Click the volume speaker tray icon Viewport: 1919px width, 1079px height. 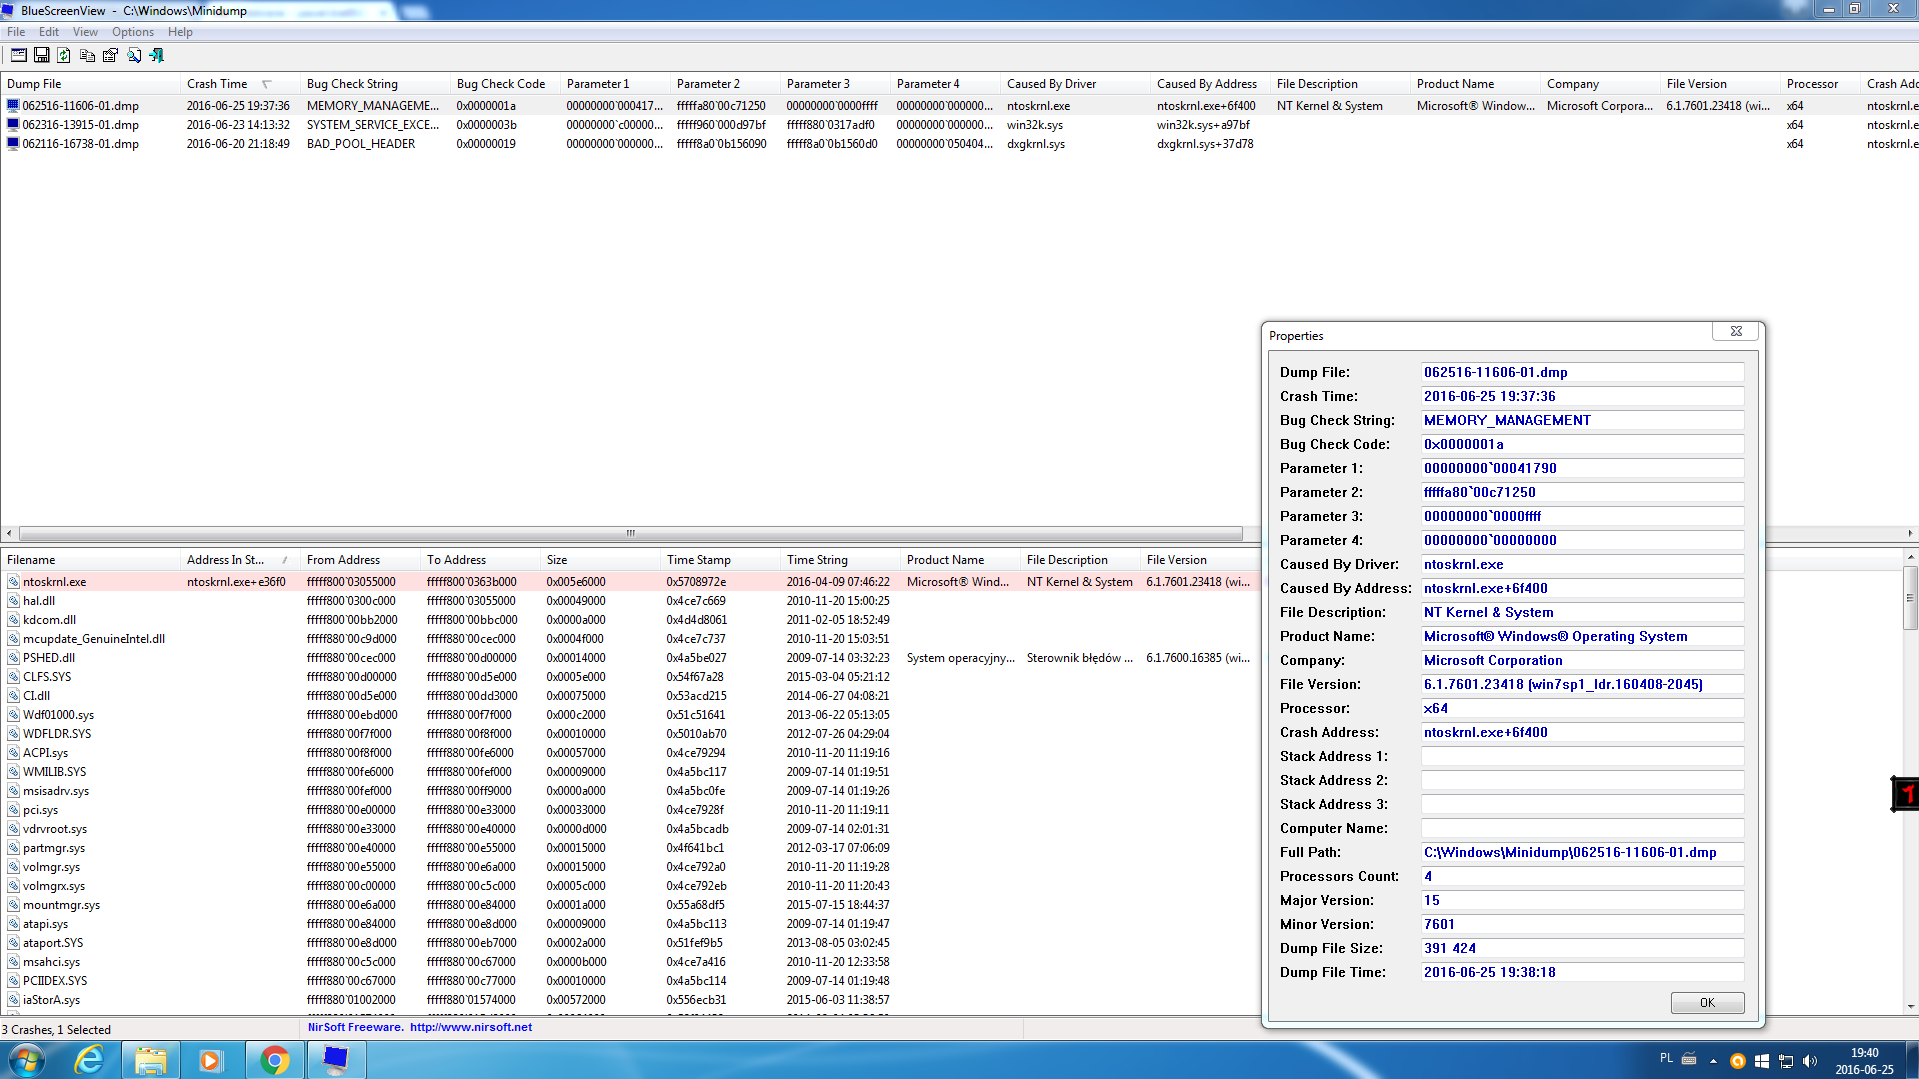tap(1810, 1061)
